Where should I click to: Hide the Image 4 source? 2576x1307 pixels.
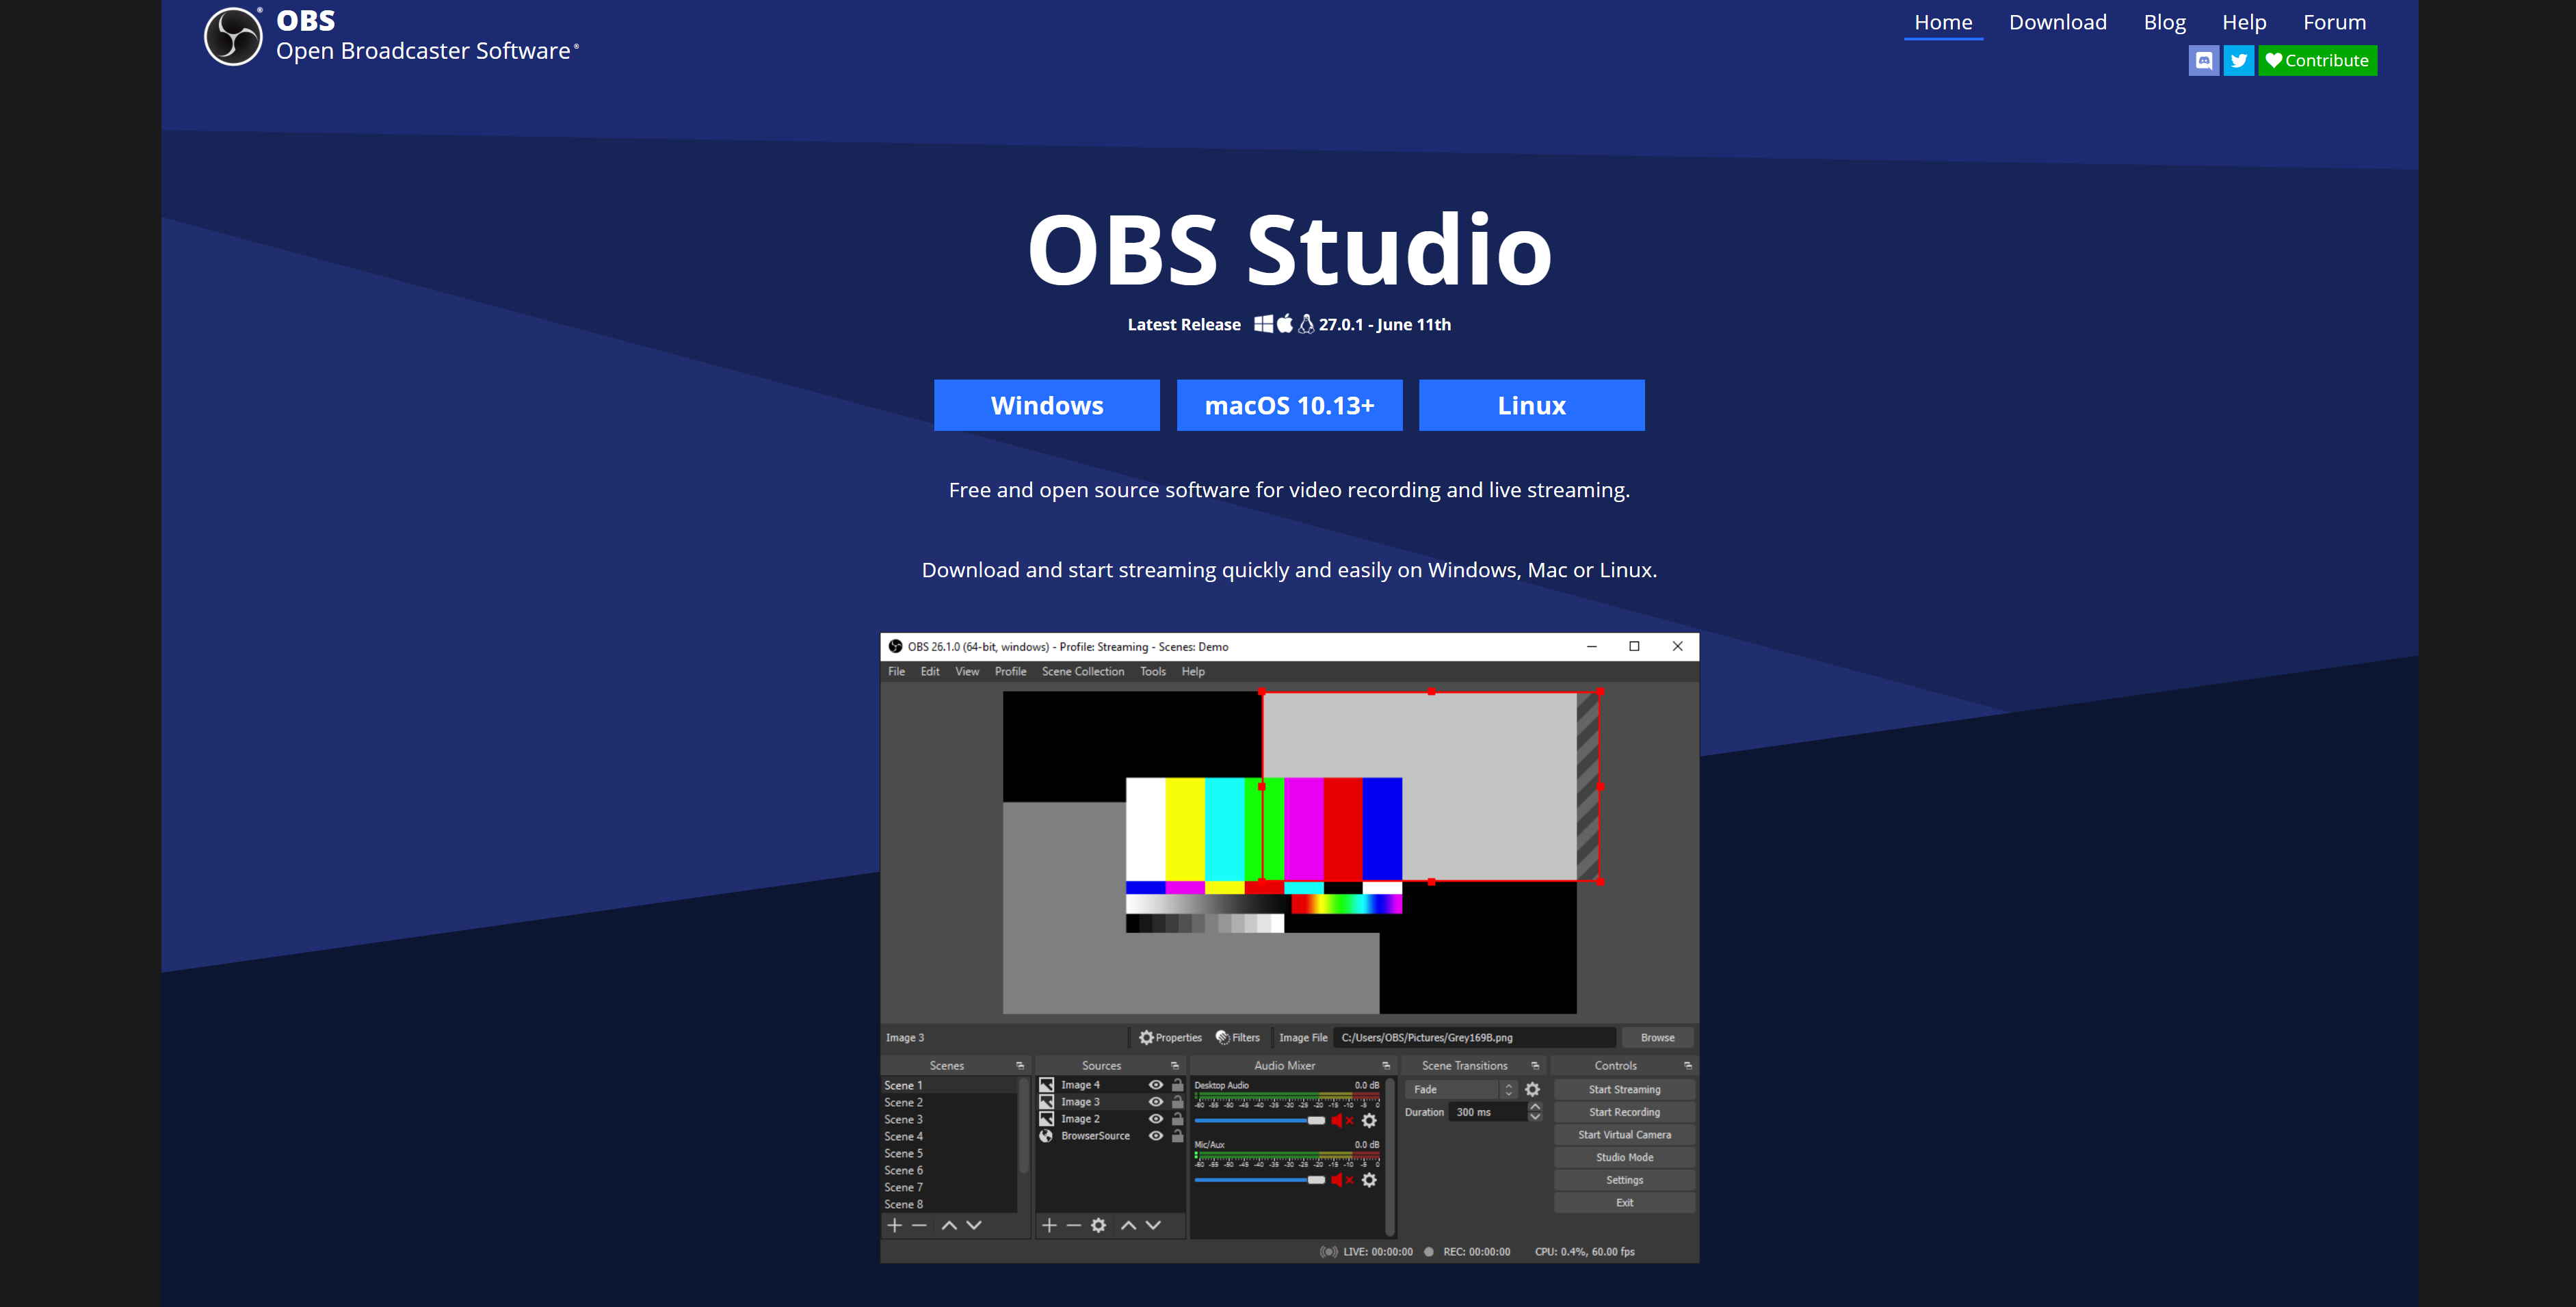[x=1155, y=1085]
